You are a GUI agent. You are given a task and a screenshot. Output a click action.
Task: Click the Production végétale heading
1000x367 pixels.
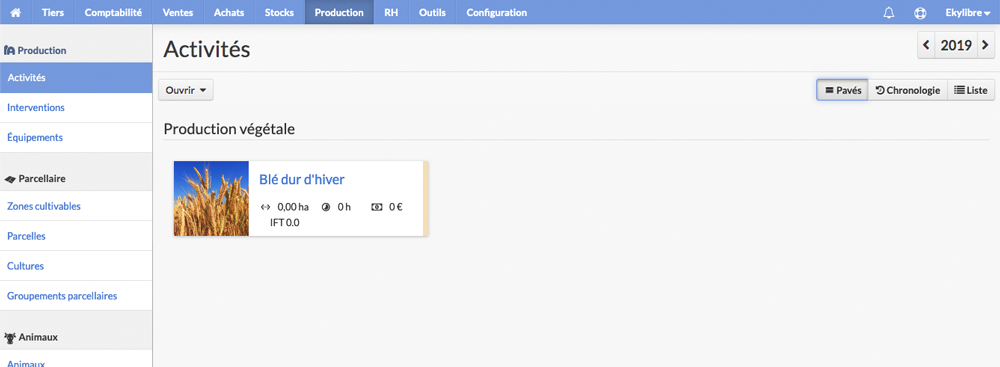(x=230, y=129)
